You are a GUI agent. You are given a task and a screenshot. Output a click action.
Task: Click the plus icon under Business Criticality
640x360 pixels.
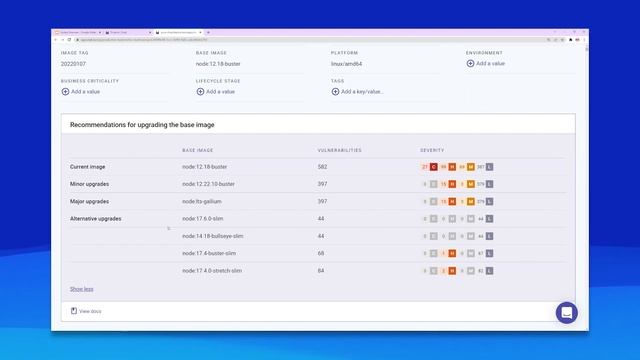65,92
